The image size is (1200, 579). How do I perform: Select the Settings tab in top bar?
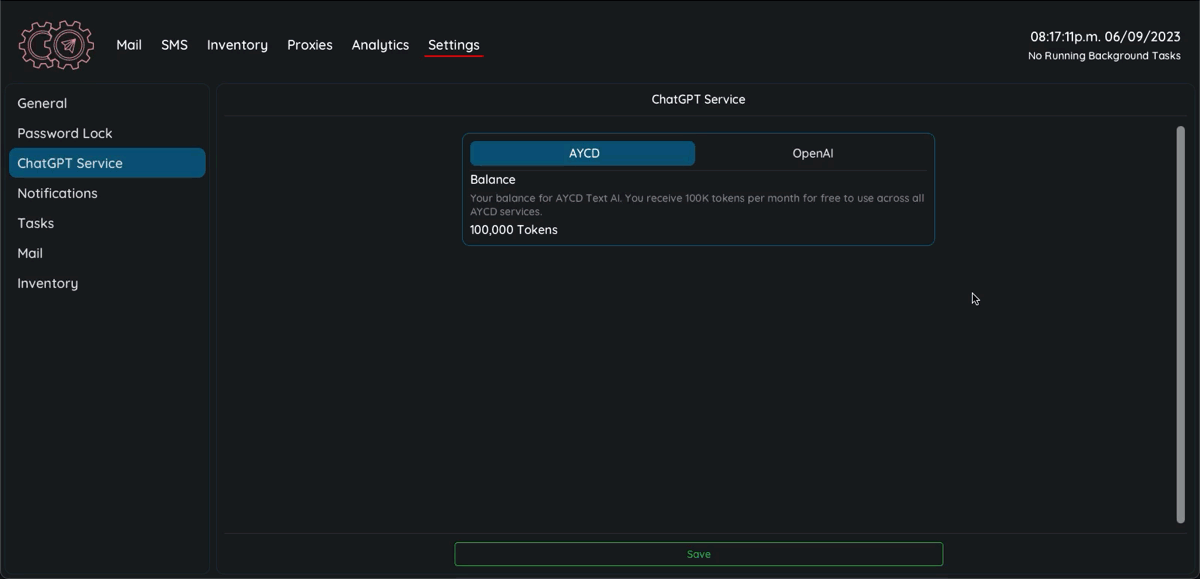(x=453, y=45)
